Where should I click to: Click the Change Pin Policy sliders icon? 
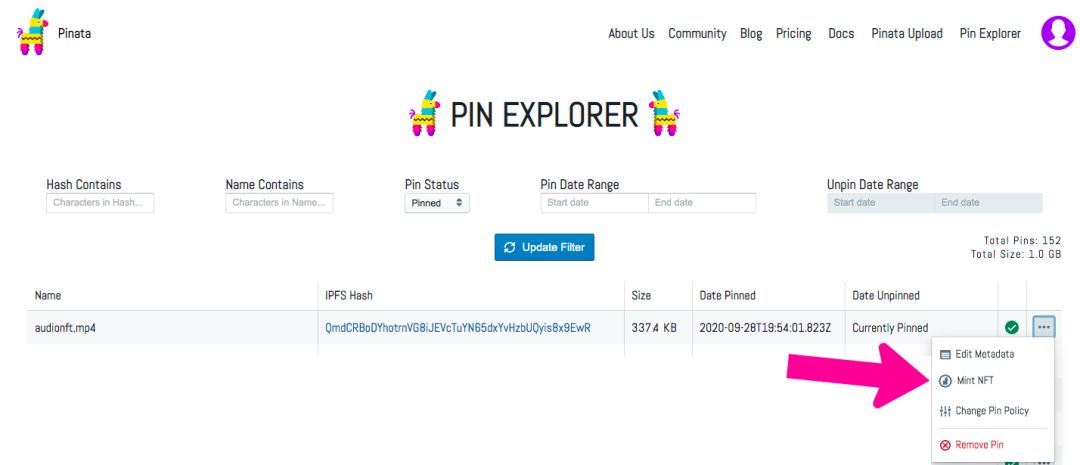pos(945,411)
